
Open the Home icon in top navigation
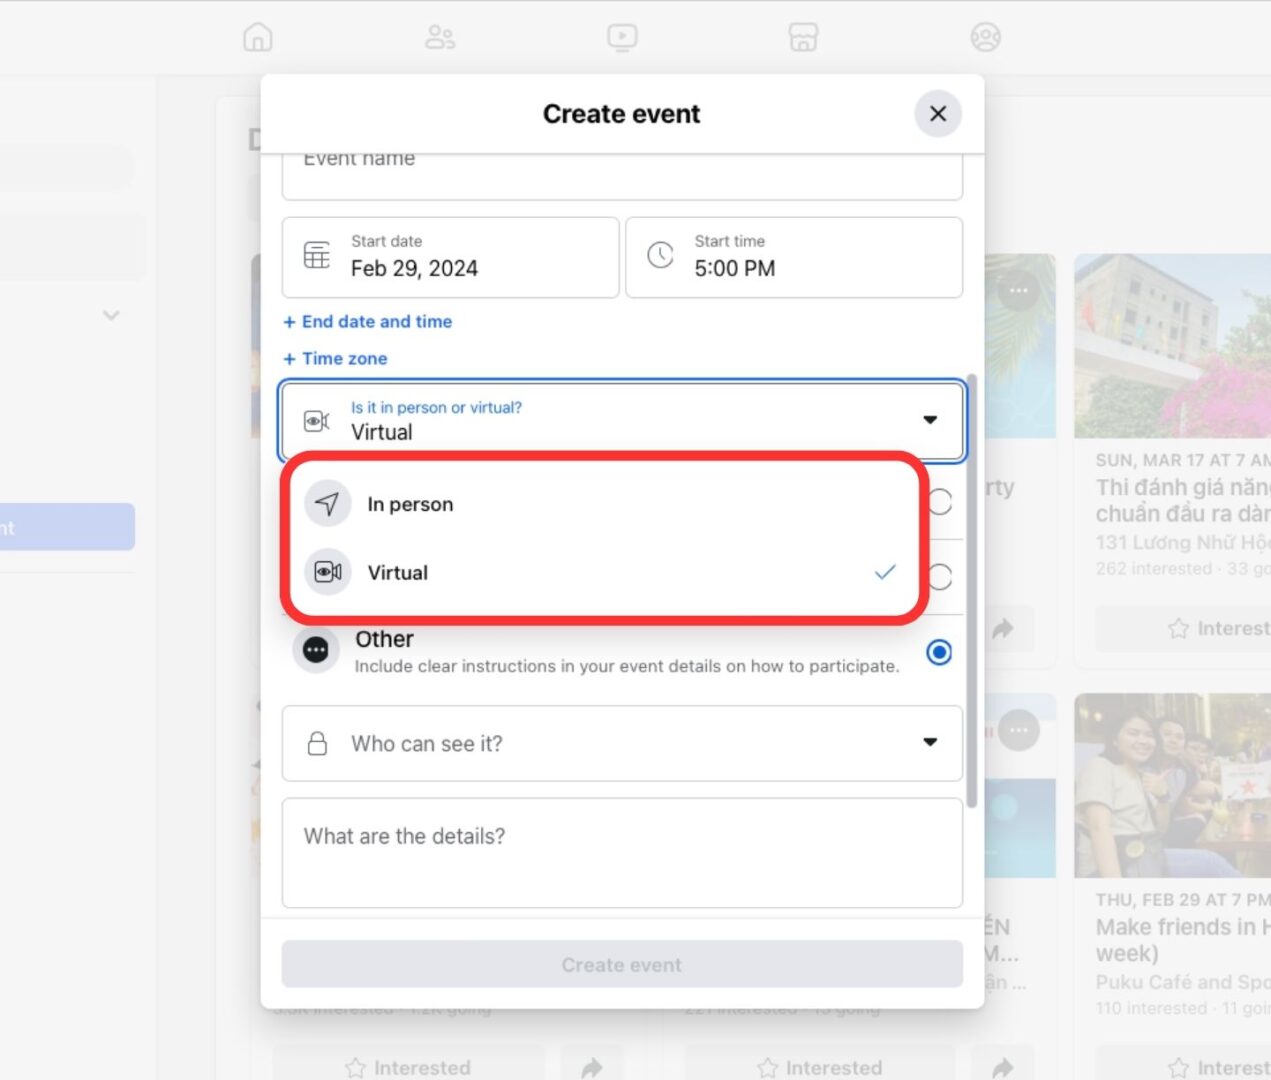[258, 37]
